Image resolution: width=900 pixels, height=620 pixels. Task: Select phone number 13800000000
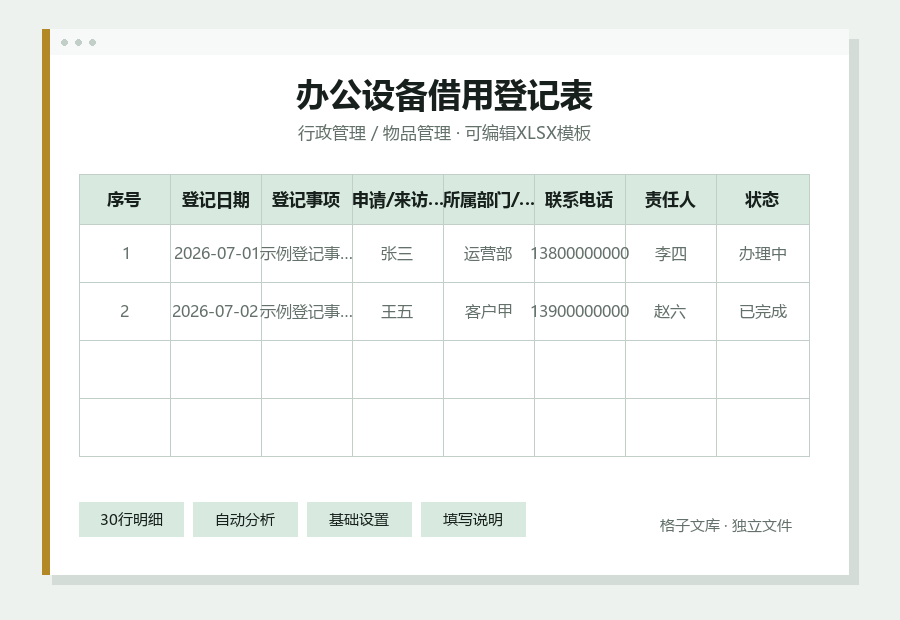(580, 253)
